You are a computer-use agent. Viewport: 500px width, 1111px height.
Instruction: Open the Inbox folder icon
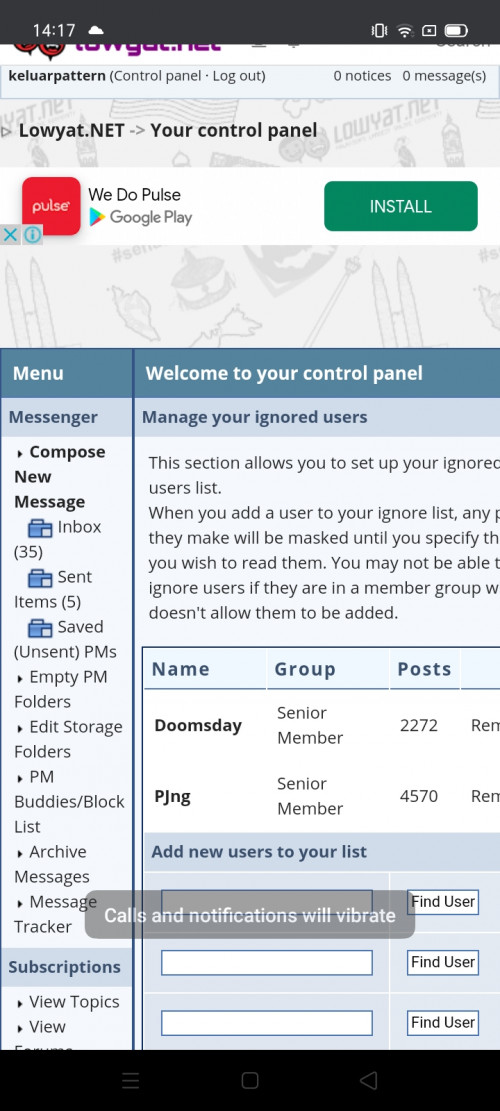click(x=40, y=528)
